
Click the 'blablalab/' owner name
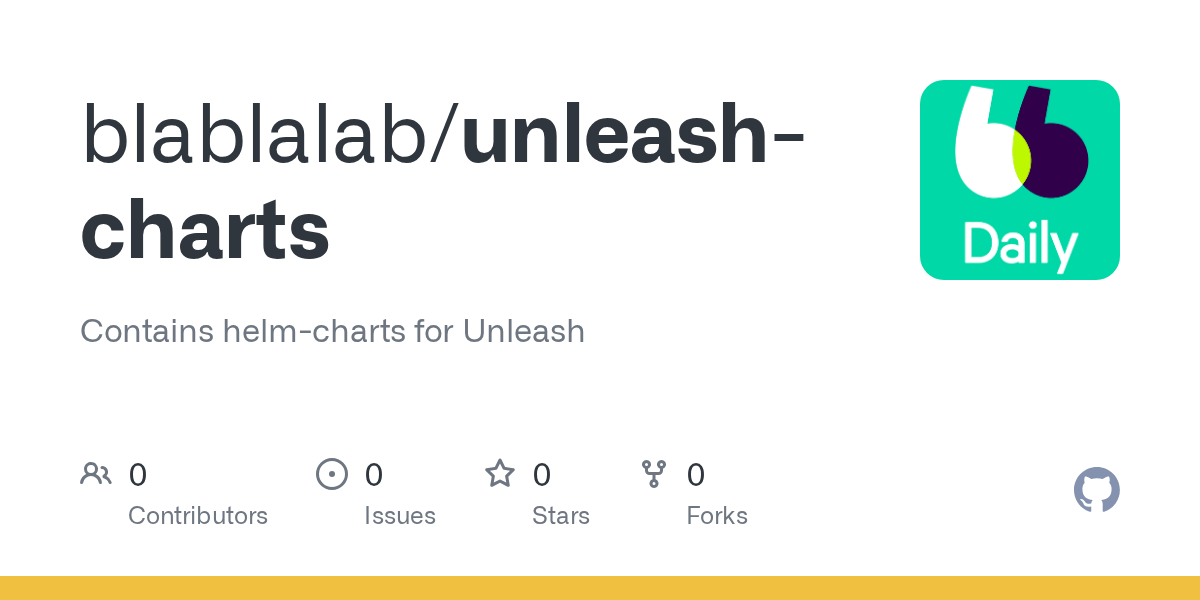coord(270,135)
